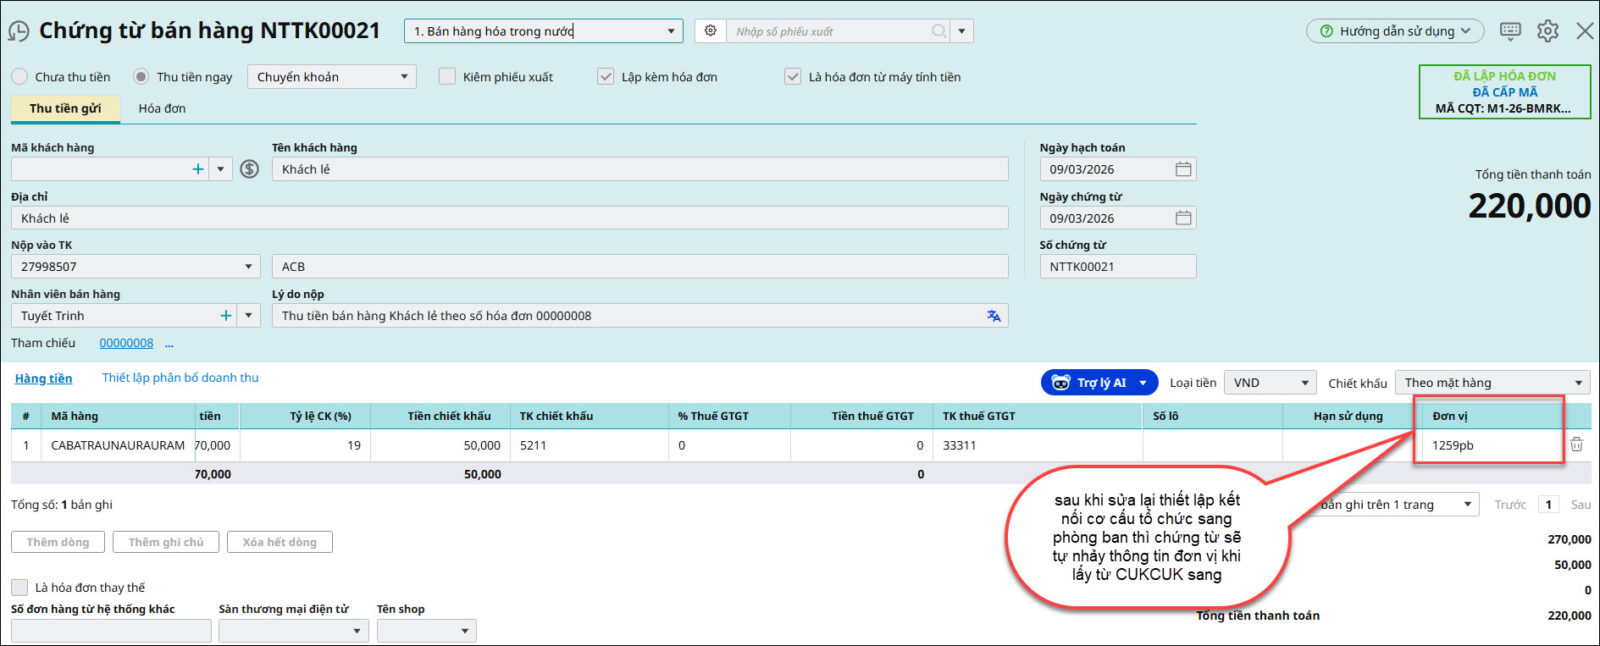The height and width of the screenshot is (646, 1600).
Task: Click the dollar circle icon next to customer code
Action: [x=250, y=169]
